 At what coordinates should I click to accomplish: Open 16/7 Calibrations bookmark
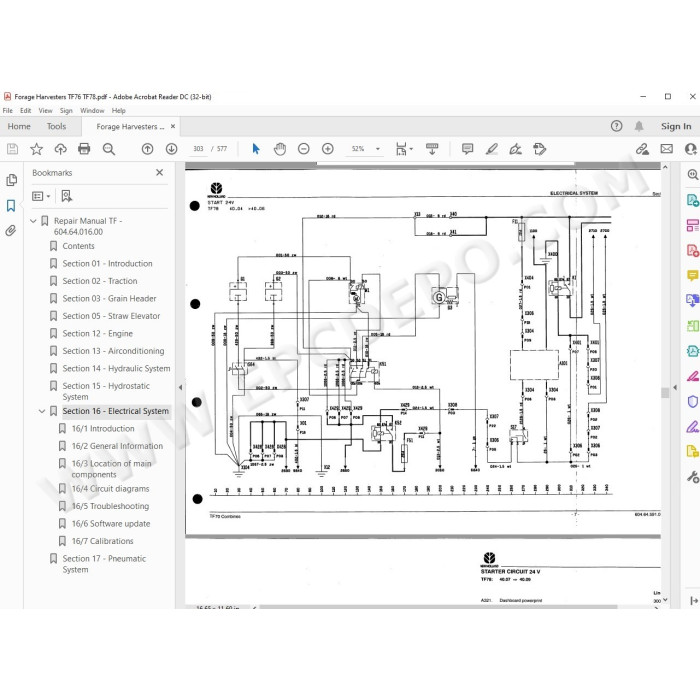click(x=103, y=541)
